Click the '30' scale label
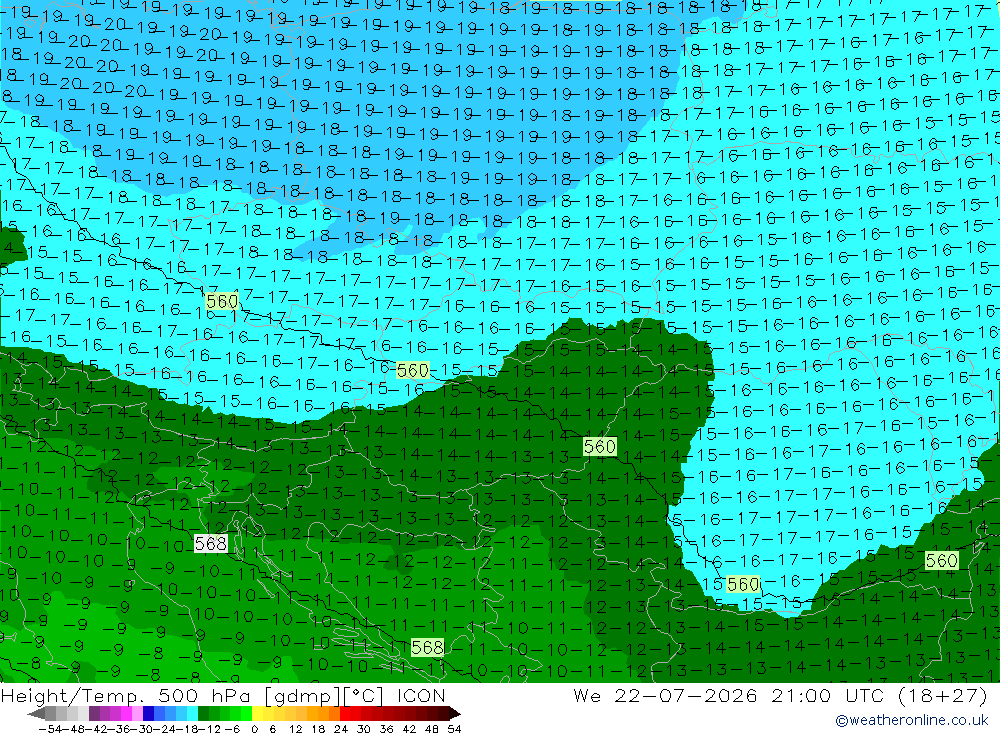The height and width of the screenshot is (733, 1000). (364, 729)
